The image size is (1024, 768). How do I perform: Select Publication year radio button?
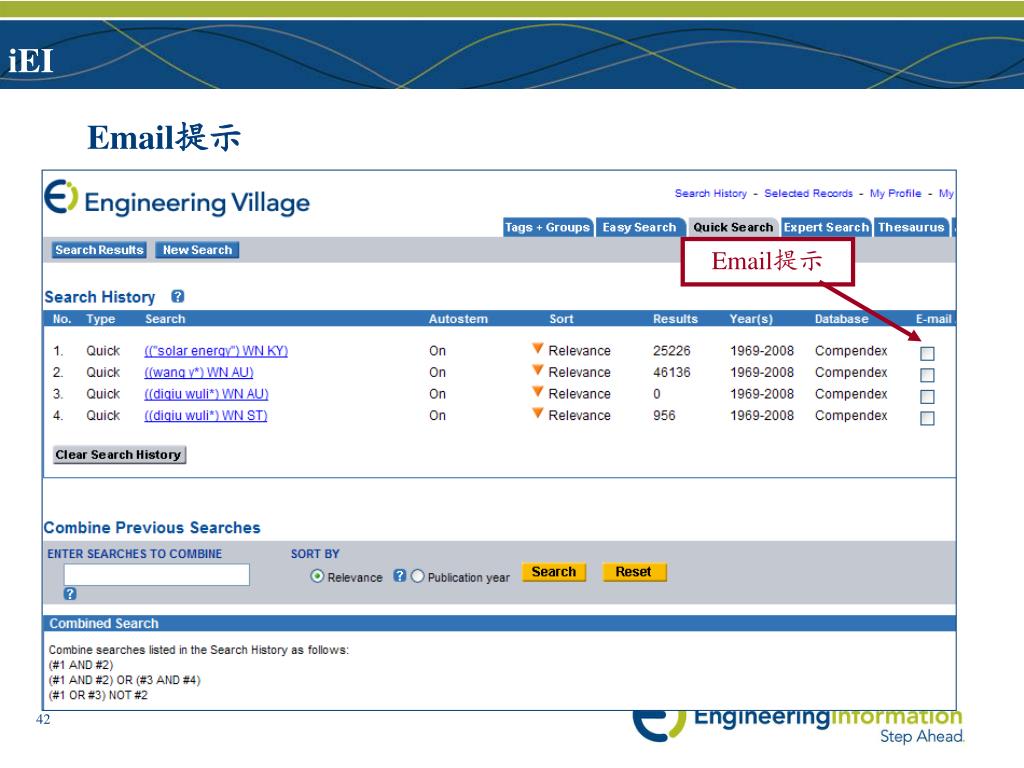pyautogui.click(x=417, y=576)
